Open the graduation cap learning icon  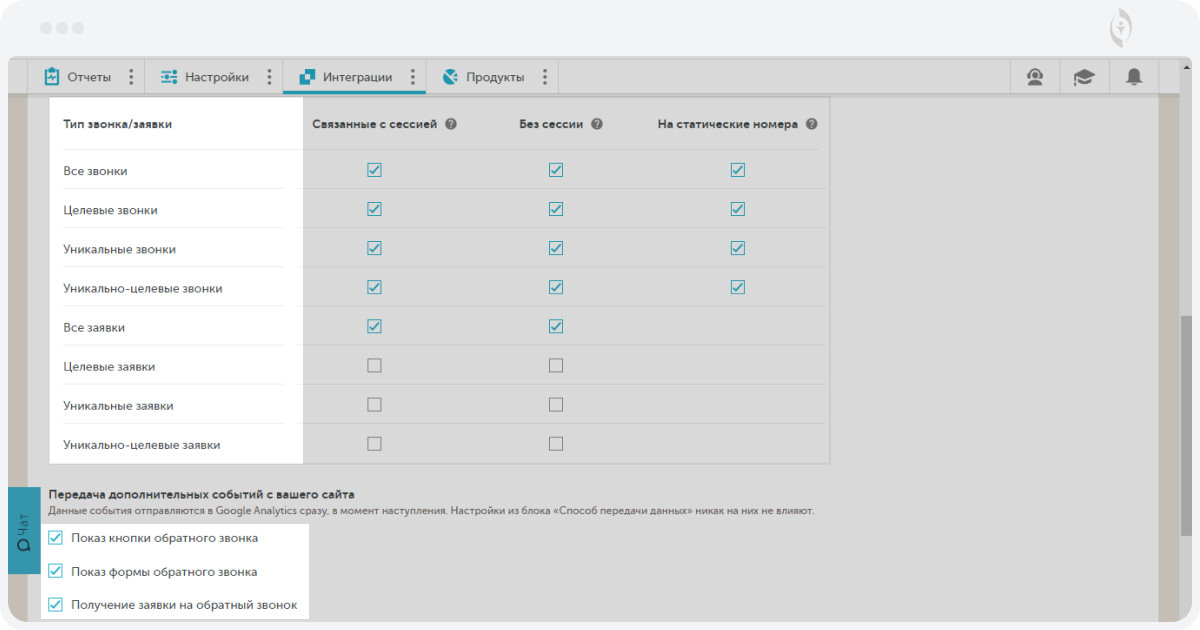pyautogui.click(x=1084, y=77)
